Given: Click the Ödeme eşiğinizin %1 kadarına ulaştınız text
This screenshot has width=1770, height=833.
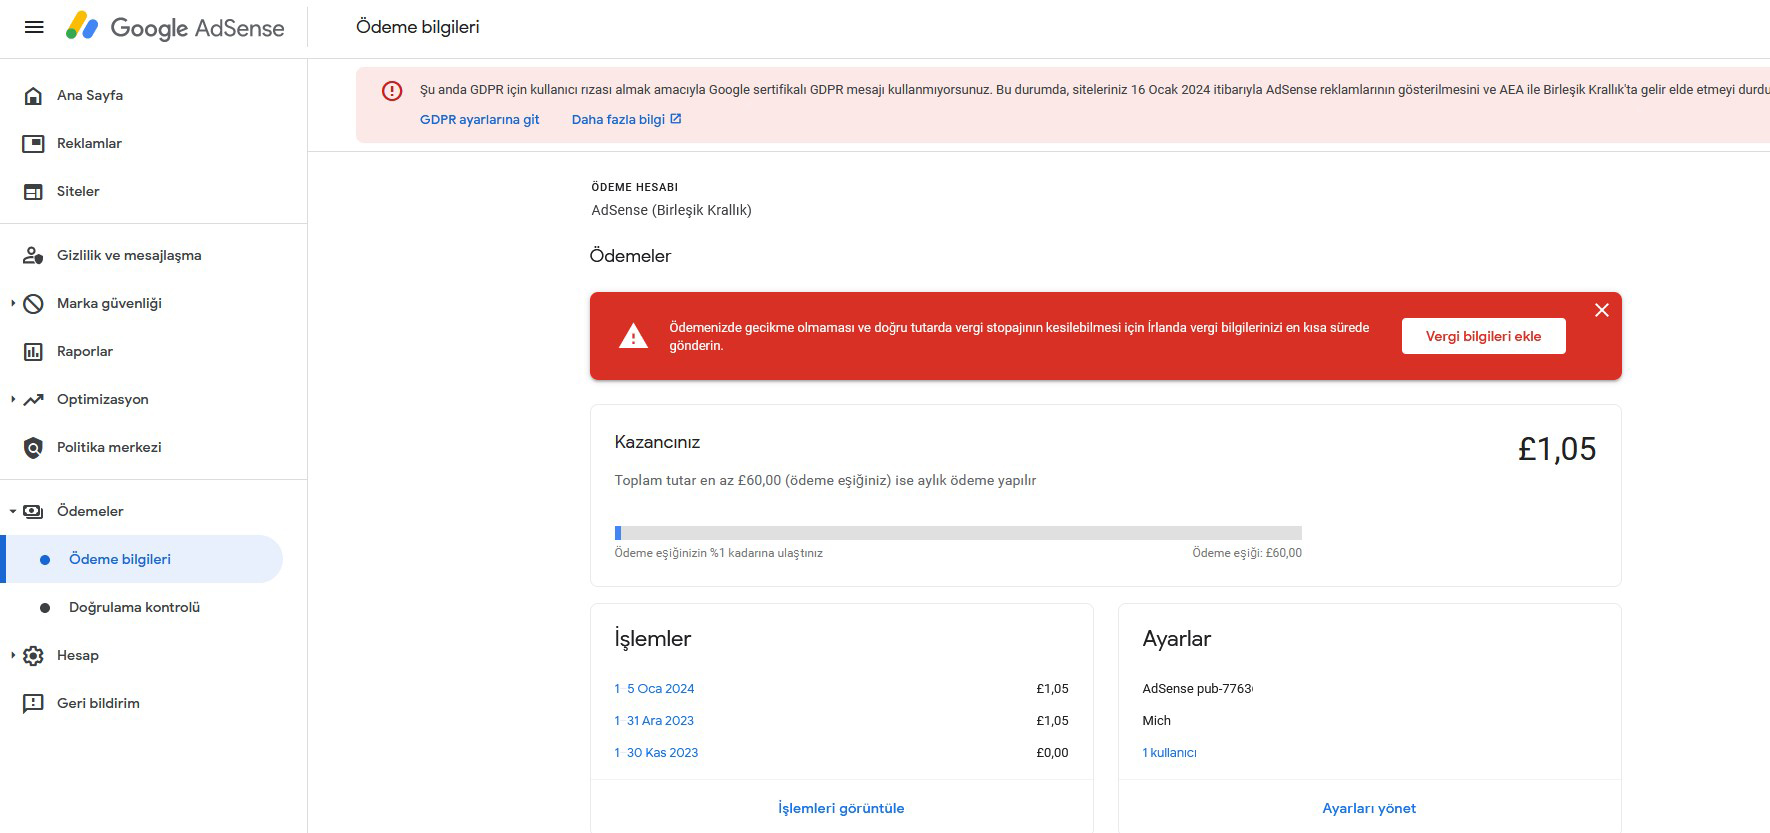Looking at the screenshot, I should [x=718, y=553].
